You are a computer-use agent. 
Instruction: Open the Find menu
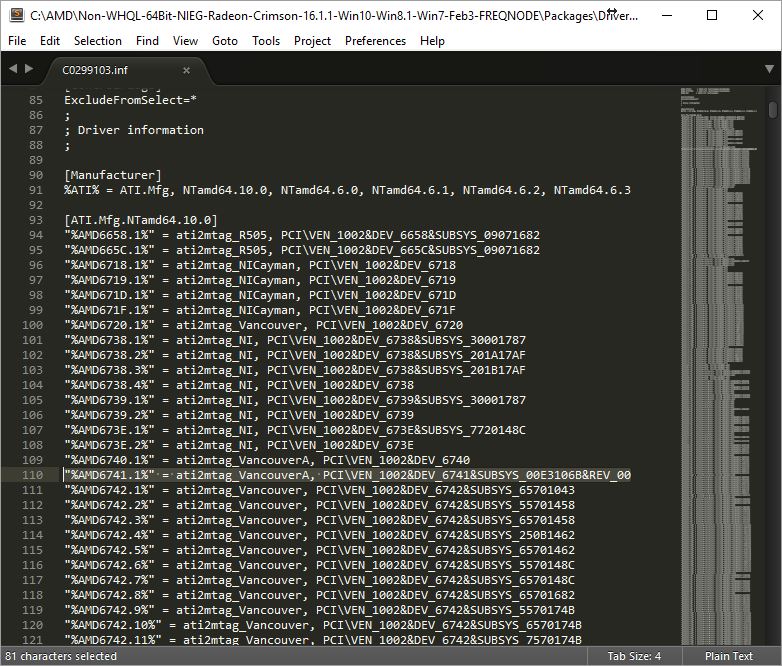coord(147,41)
